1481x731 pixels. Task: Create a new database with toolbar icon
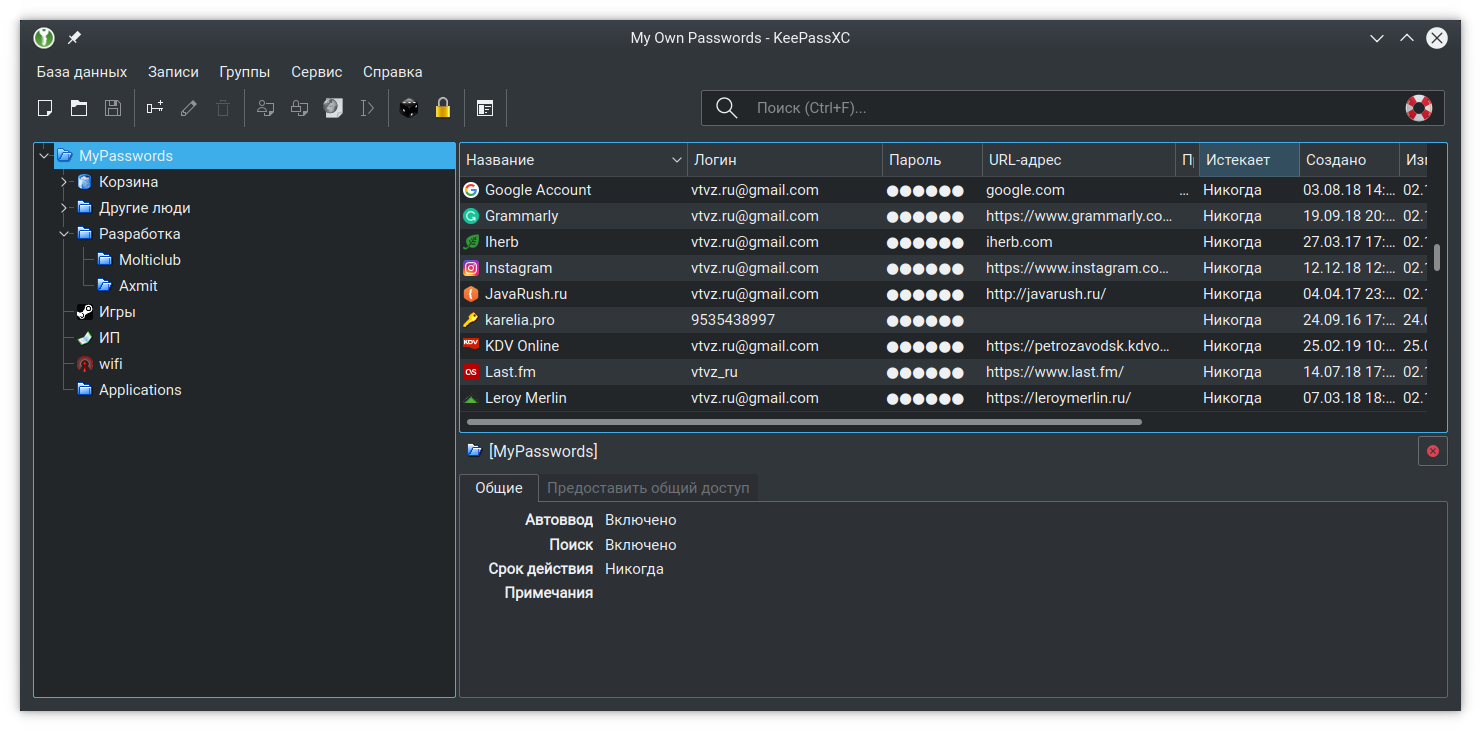(45, 108)
